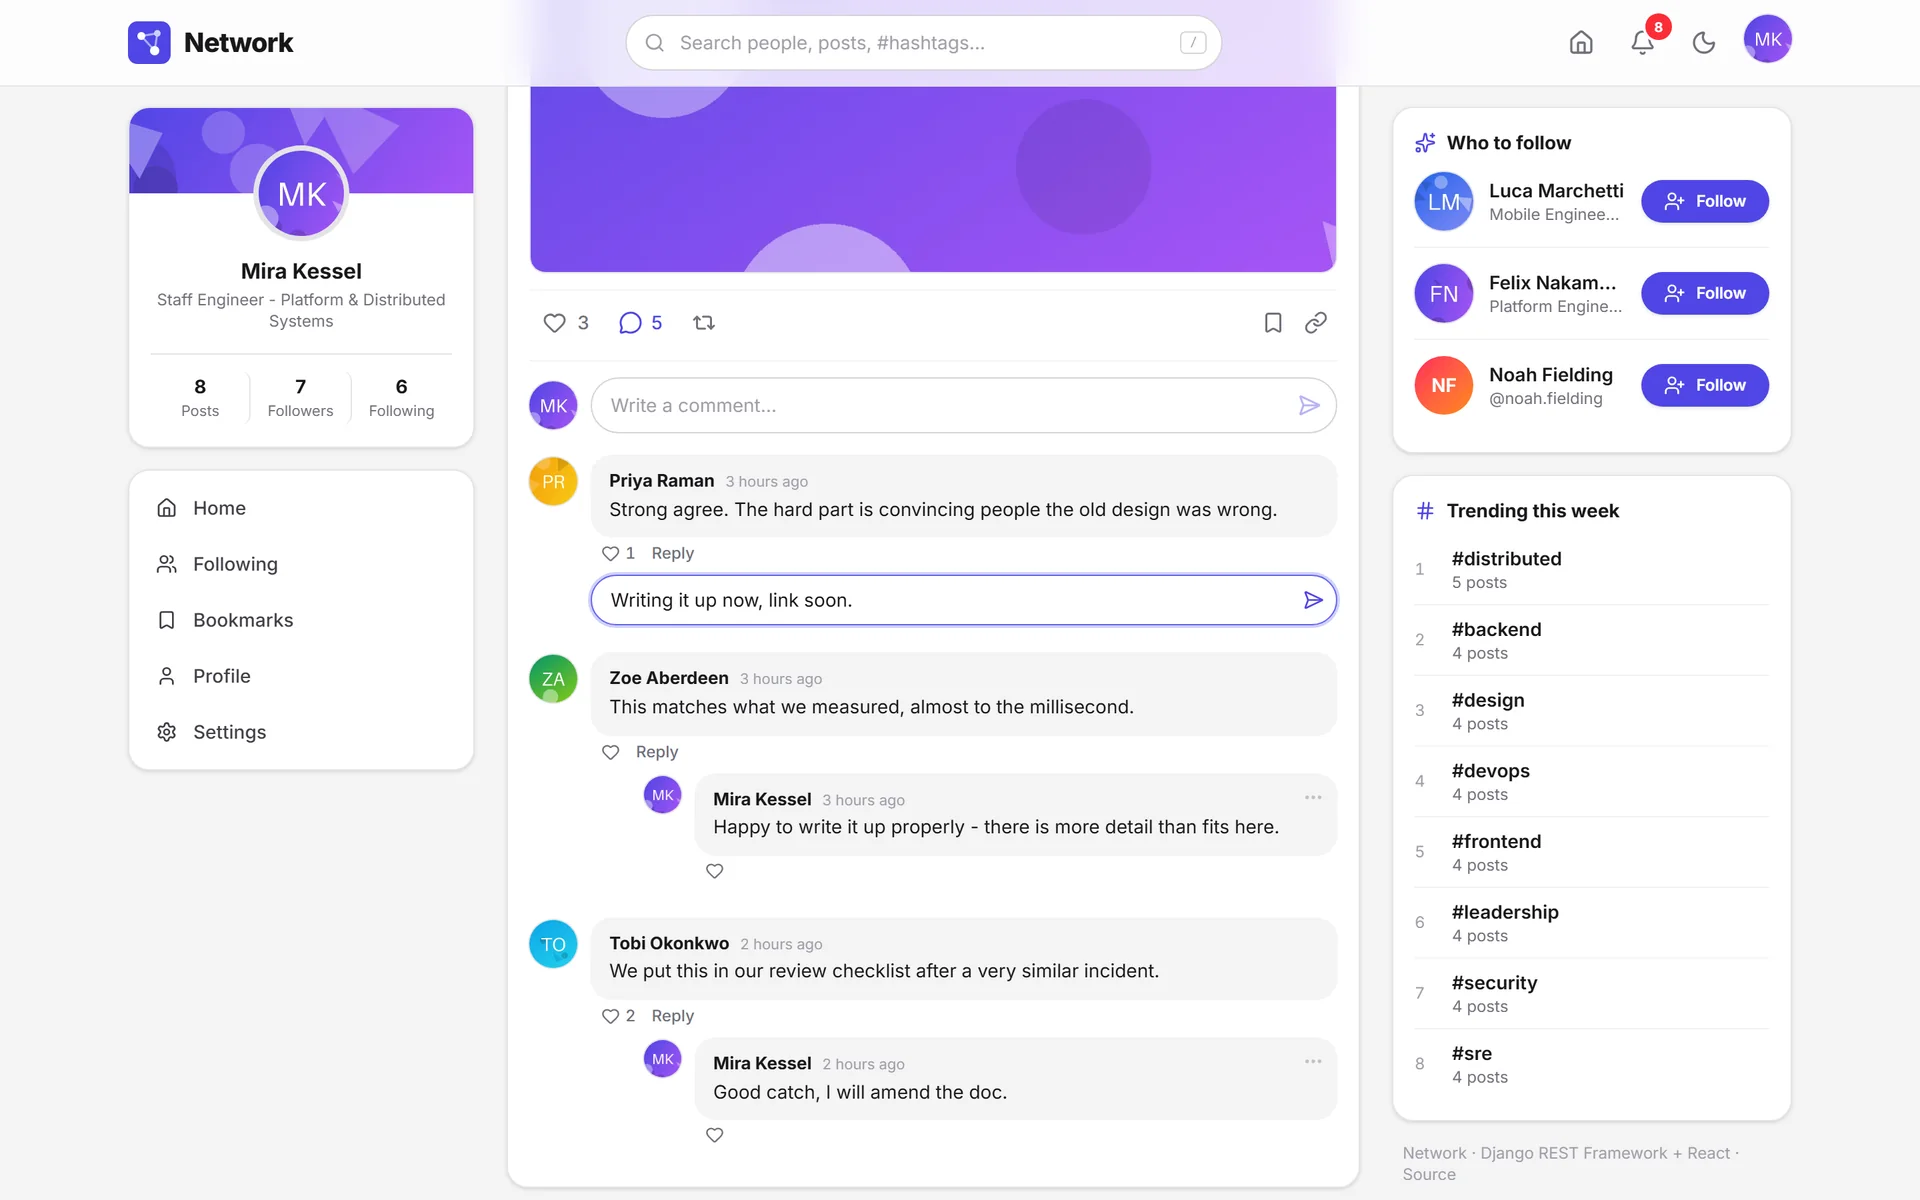Send the top-level comment arrow
Viewport: 1920px width, 1200px height.
(1309, 405)
